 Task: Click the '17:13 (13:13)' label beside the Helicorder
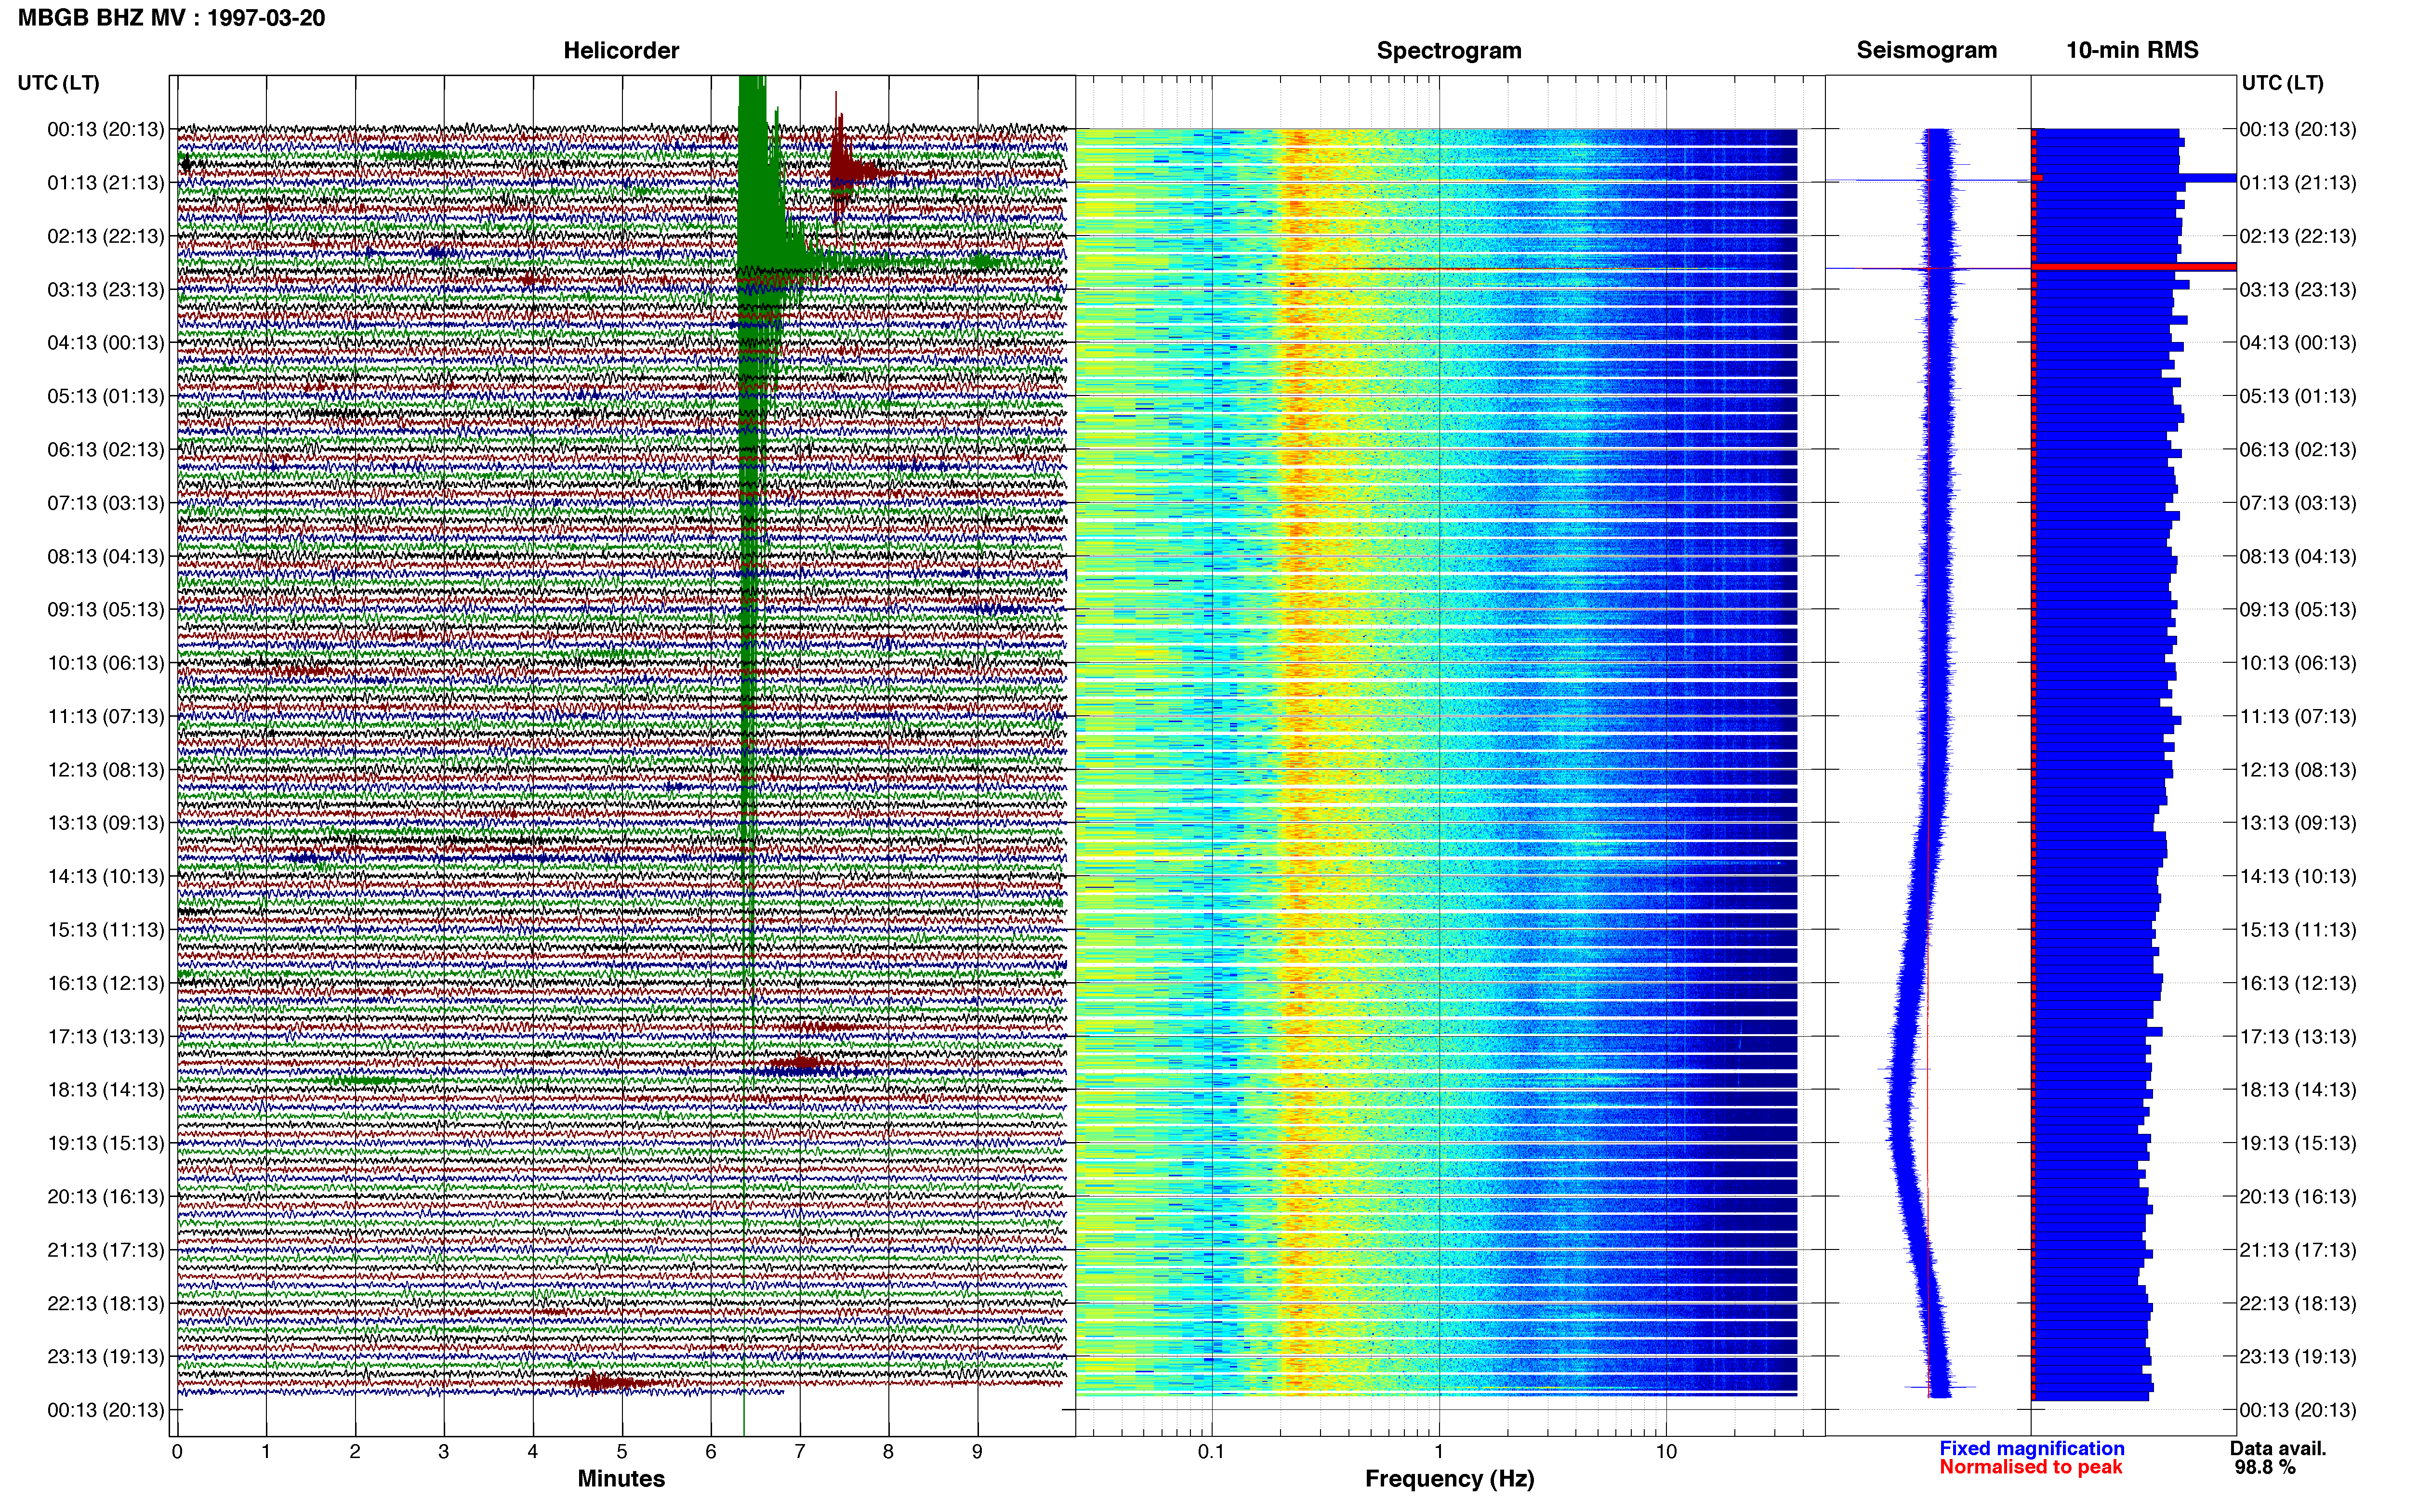pyautogui.click(x=106, y=1037)
